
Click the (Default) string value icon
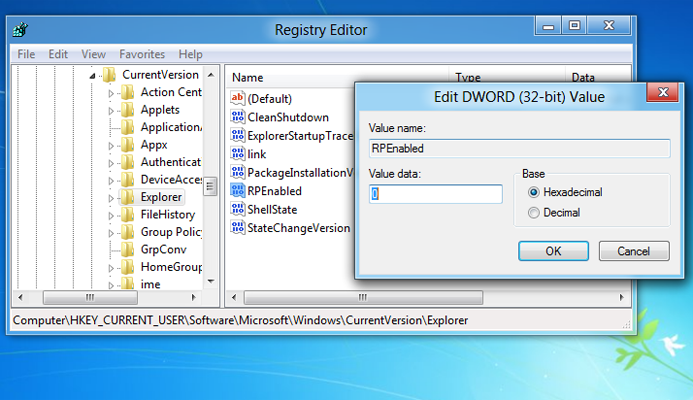[237, 98]
